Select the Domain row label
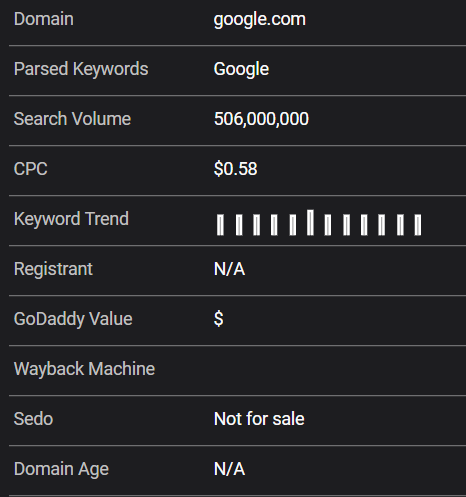The image size is (466, 497). click(44, 19)
